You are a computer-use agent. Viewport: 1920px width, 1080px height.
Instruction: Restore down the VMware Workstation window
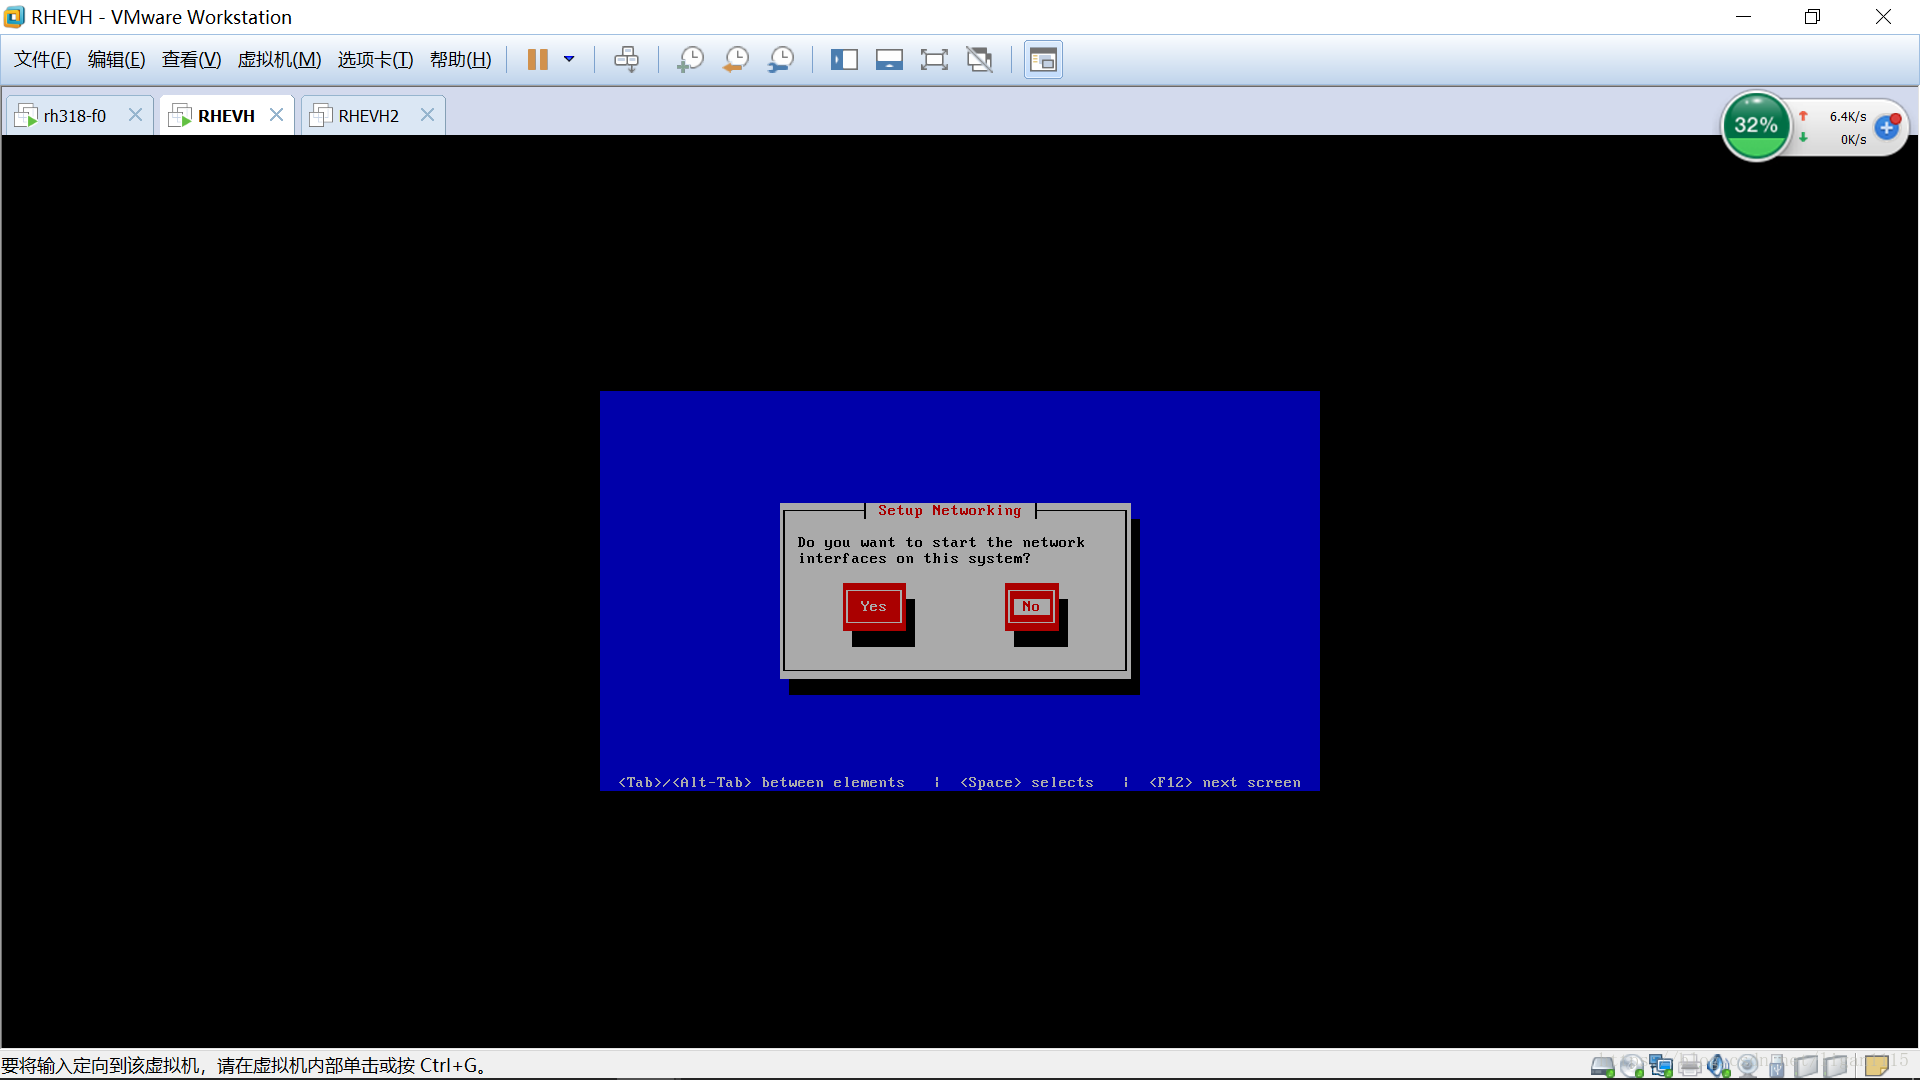[x=1812, y=17]
